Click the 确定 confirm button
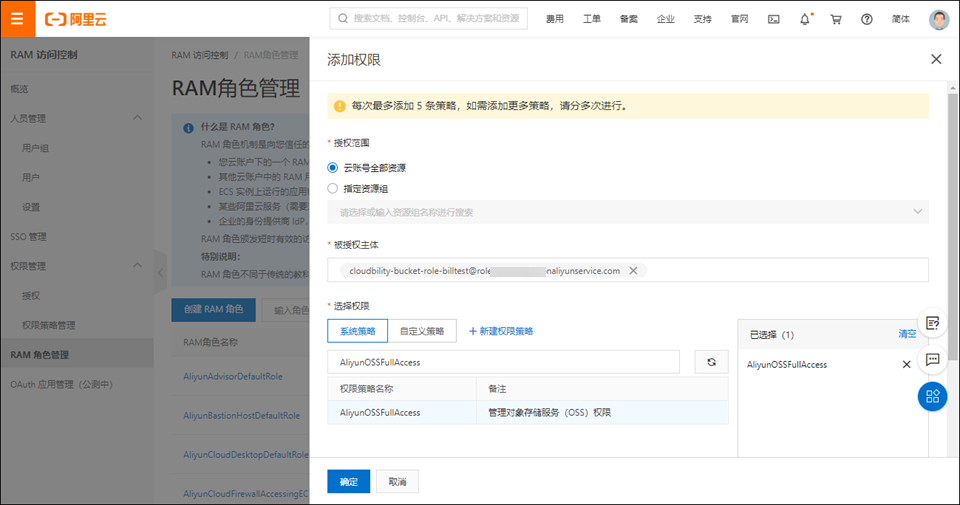This screenshot has width=960, height=505. click(348, 482)
